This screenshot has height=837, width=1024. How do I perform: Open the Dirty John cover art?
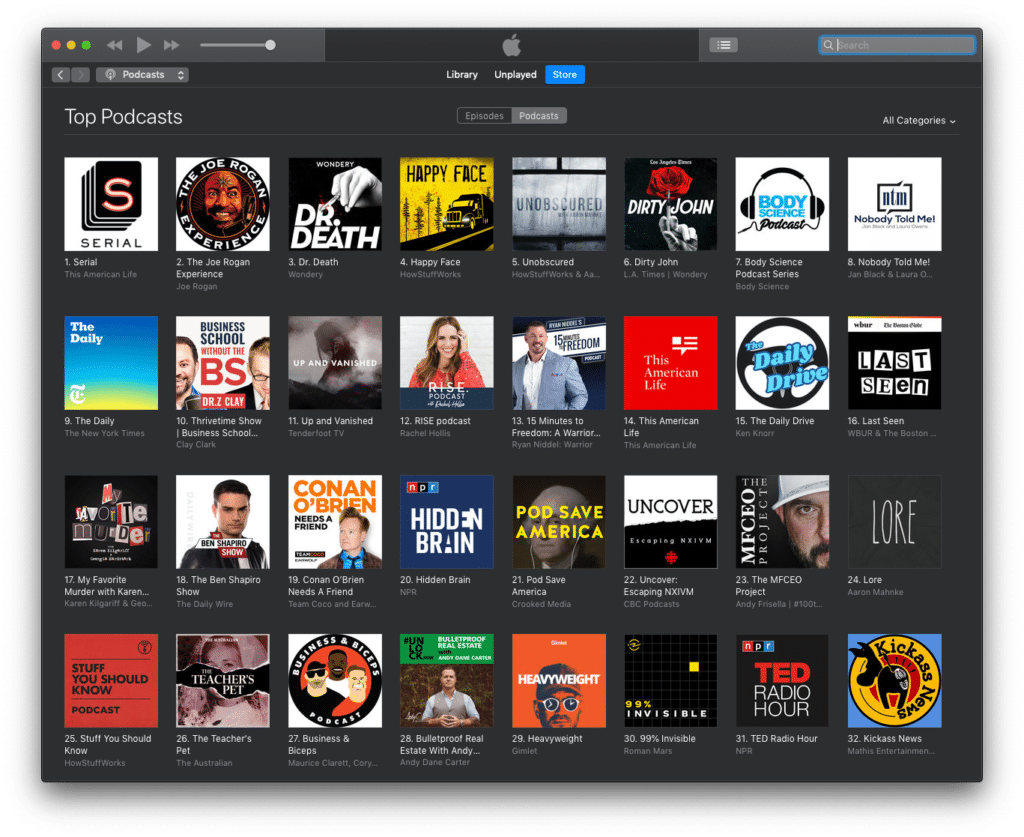pyautogui.click(x=671, y=204)
